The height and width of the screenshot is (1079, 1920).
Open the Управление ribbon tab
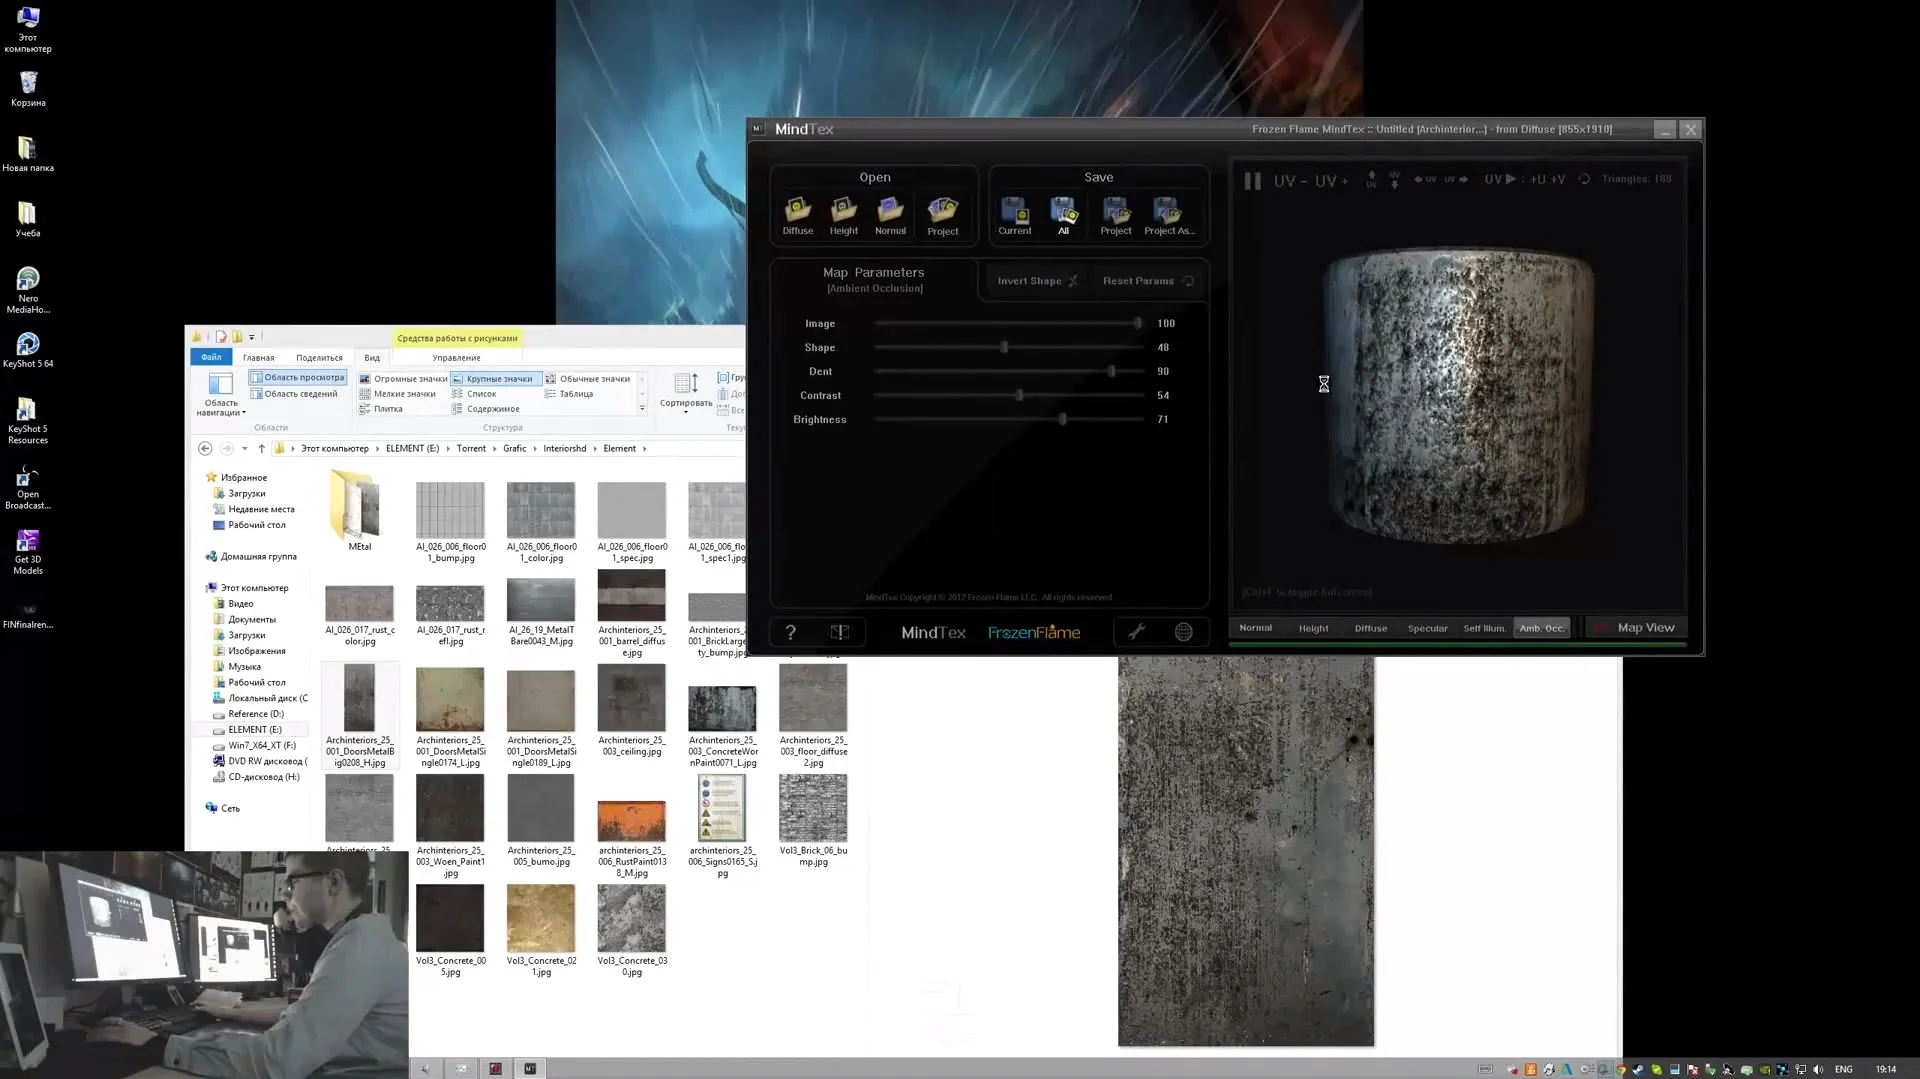click(456, 358)
